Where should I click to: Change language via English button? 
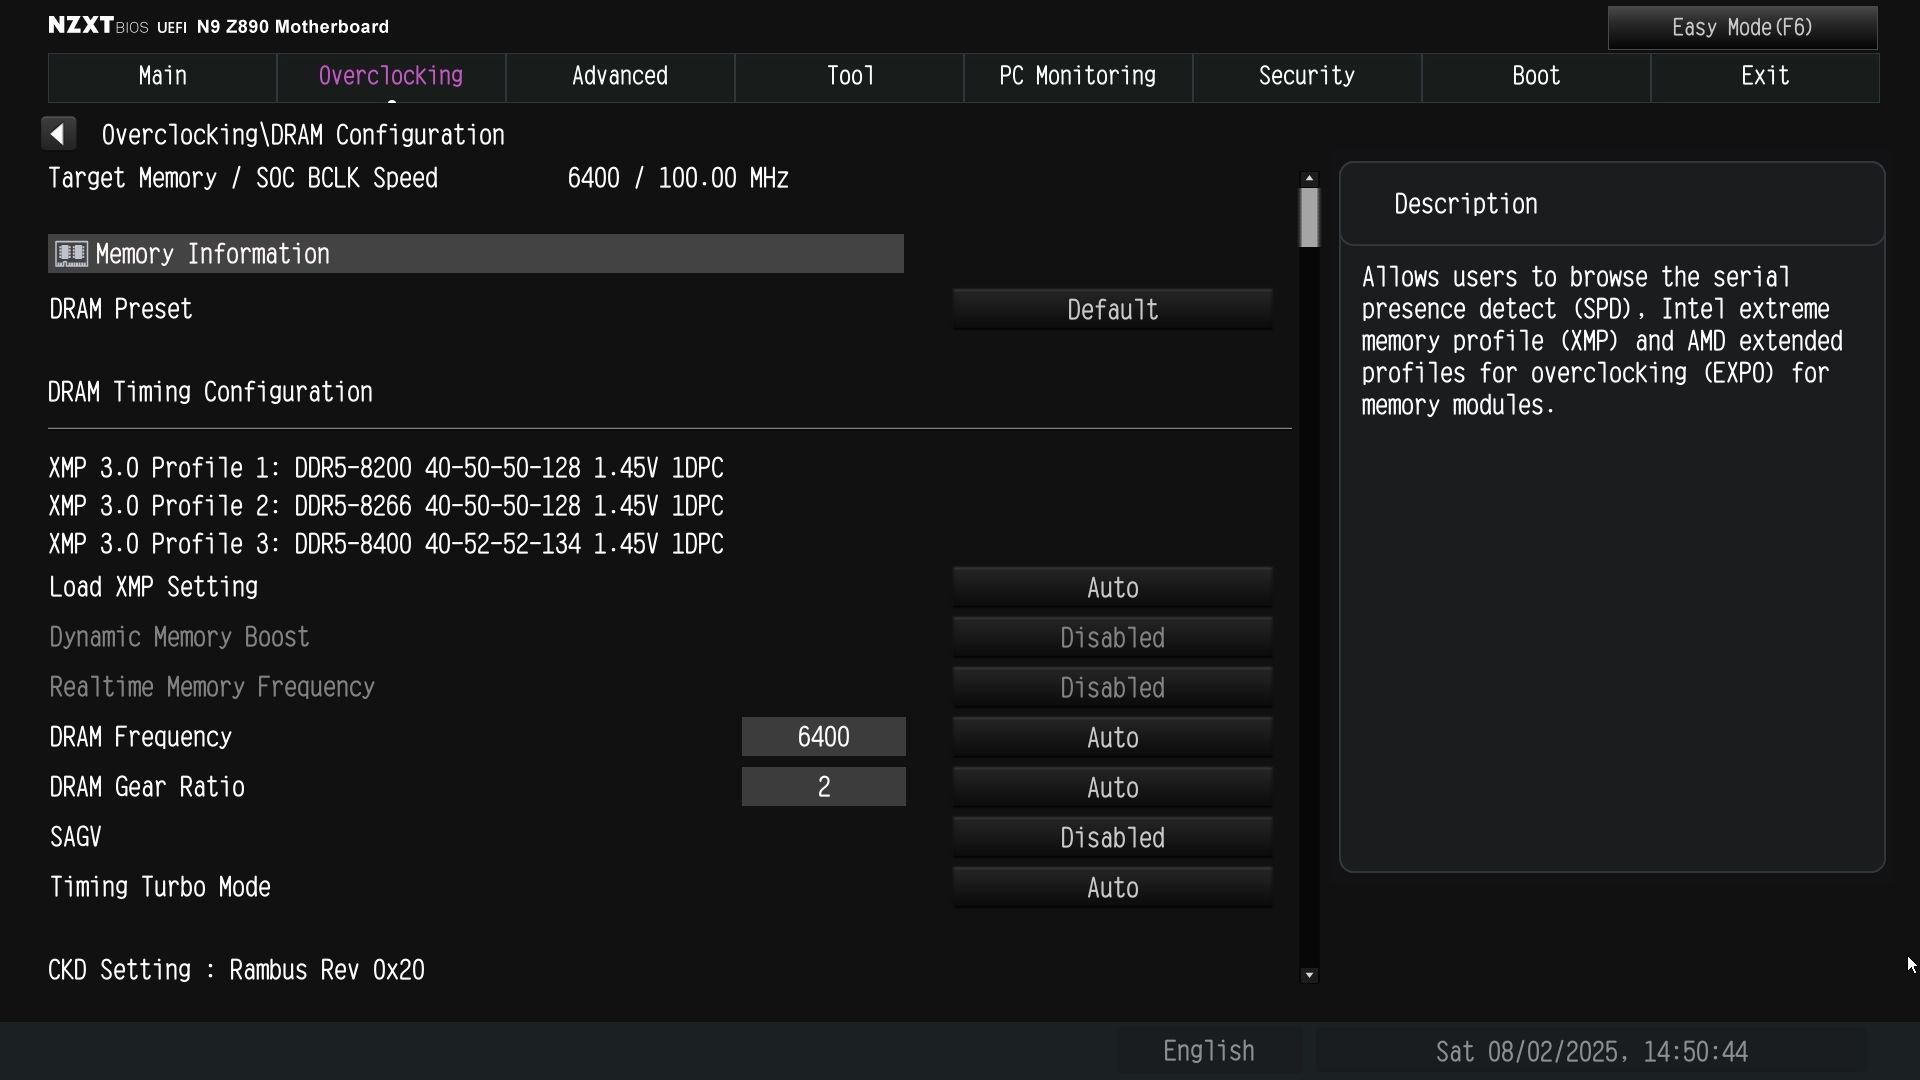[x=1209, y=1051]
